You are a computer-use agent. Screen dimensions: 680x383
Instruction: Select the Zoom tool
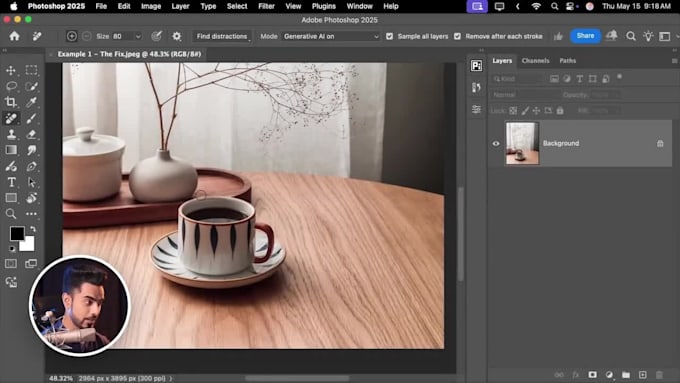(11, 214)
